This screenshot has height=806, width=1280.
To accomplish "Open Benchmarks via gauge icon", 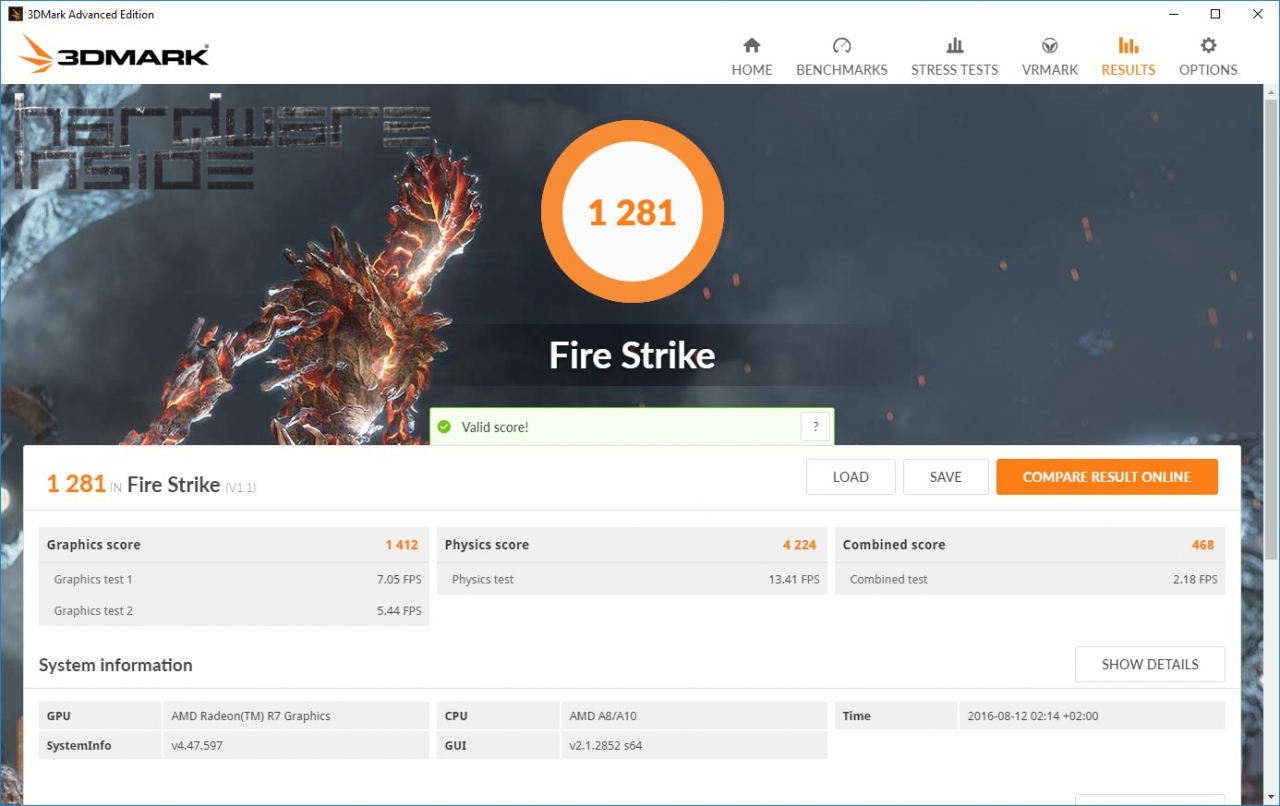I will [841, 46].
